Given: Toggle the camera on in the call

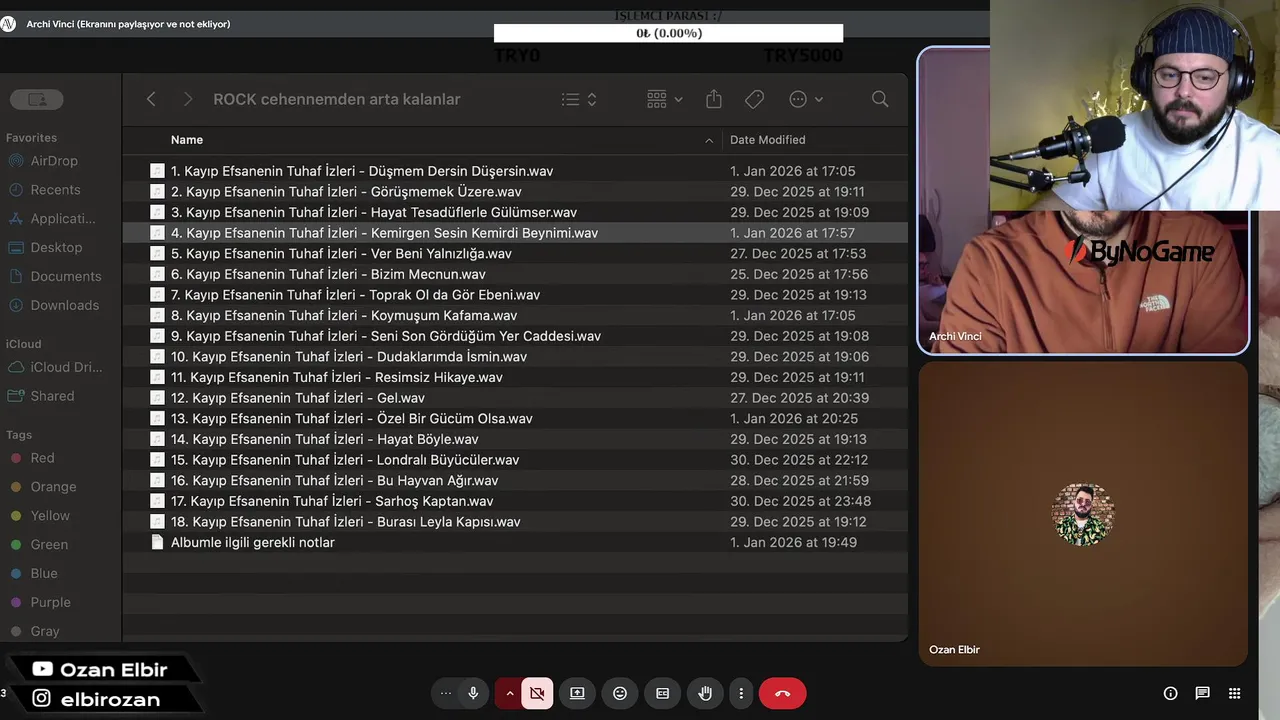Looking at the screenshot, I should (x=537, y=693).
